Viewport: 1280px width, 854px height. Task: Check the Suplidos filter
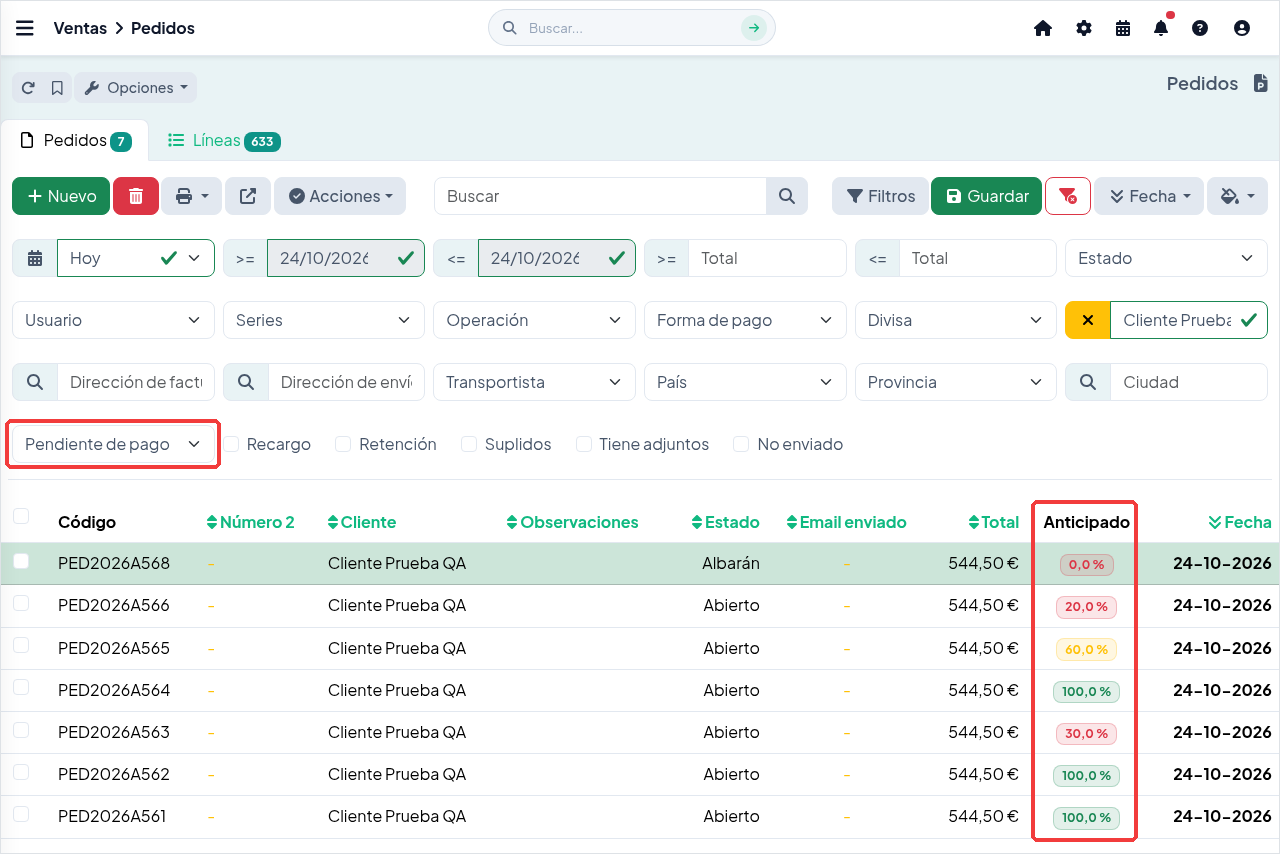[469, 444]
